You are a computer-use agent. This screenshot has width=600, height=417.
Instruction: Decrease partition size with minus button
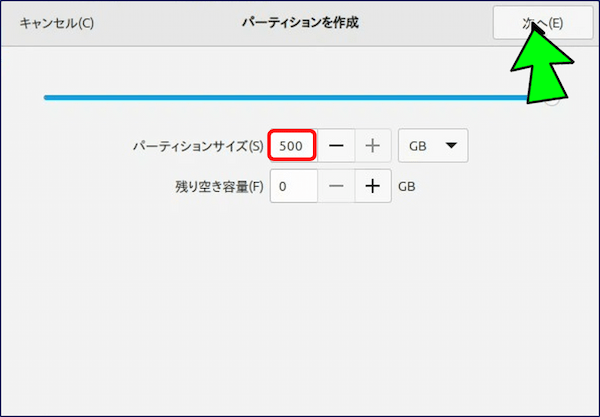click(x=337, y=146)
